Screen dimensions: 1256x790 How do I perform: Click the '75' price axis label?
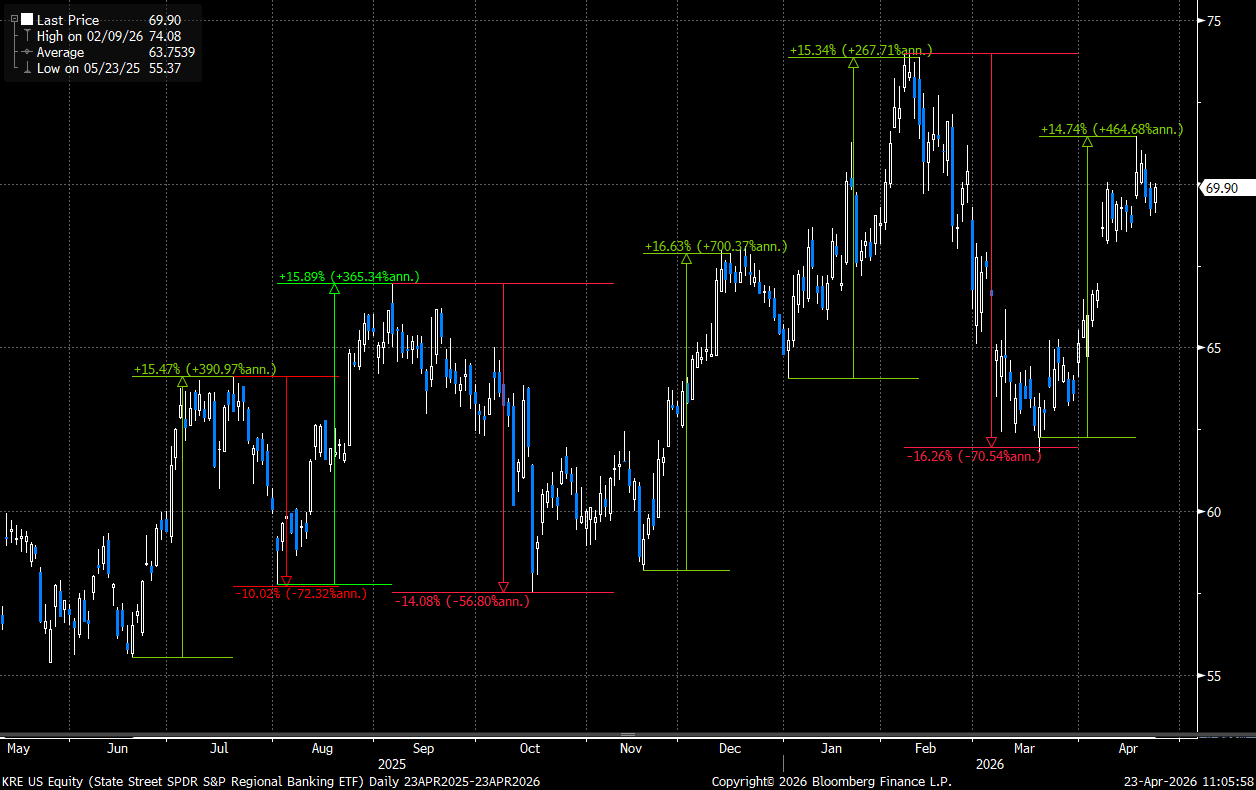pyautogui.click(x=1213, y=21)
